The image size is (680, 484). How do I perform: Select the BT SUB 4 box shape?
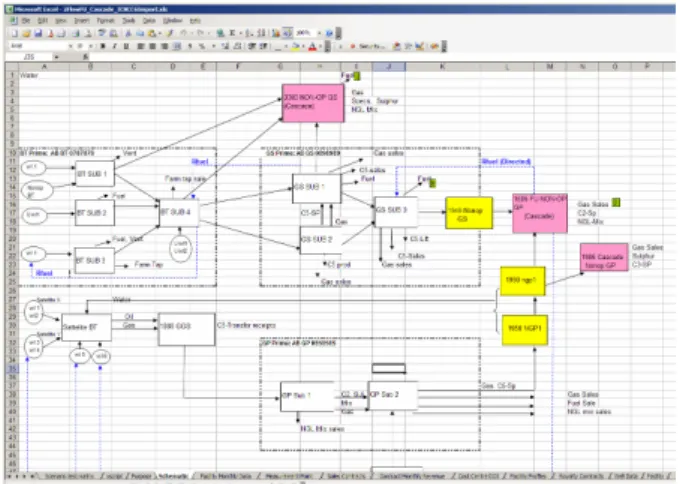point(179,213)
